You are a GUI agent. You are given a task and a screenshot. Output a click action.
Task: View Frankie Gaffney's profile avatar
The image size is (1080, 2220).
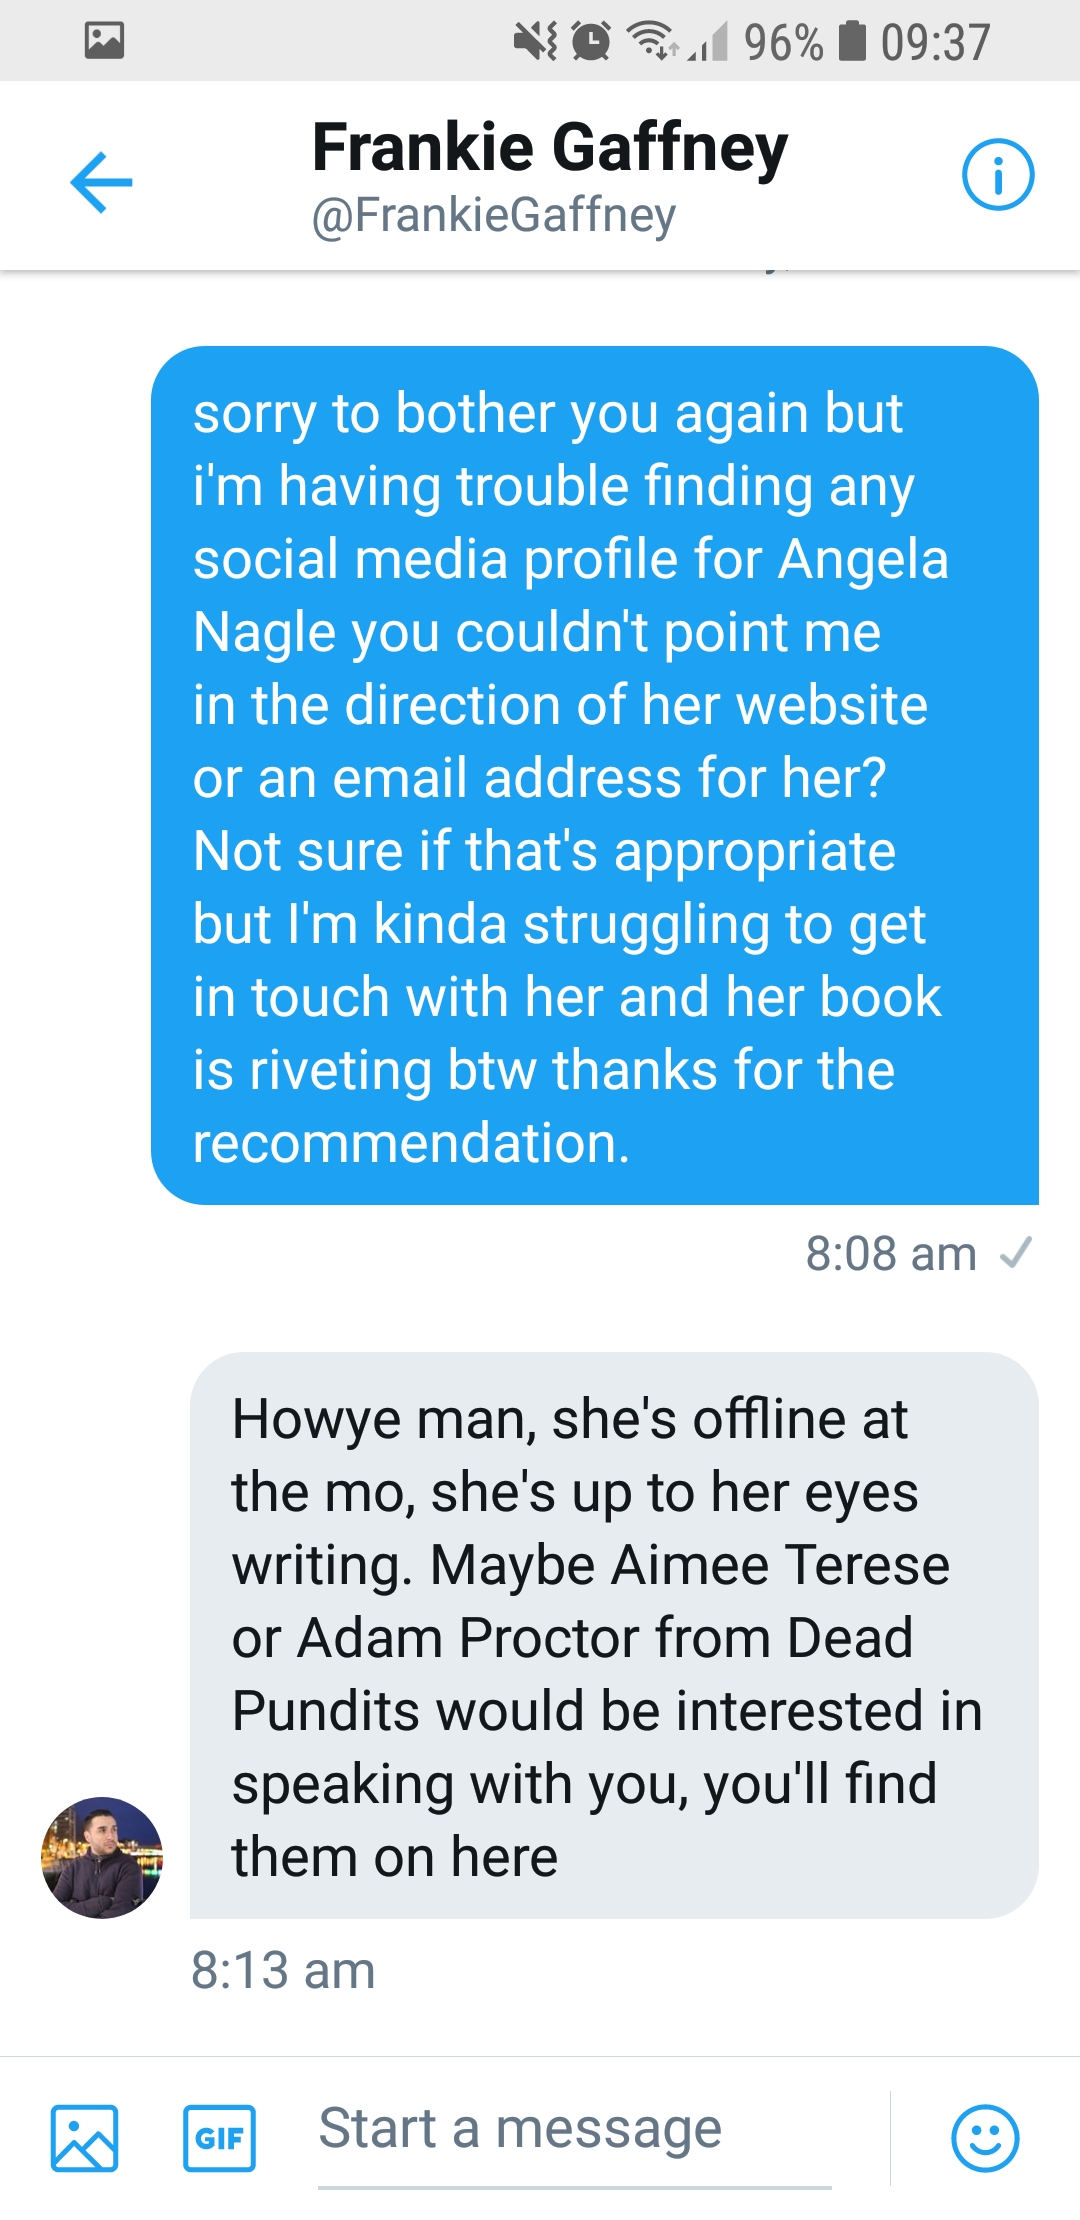click(x=101, y=1857)
